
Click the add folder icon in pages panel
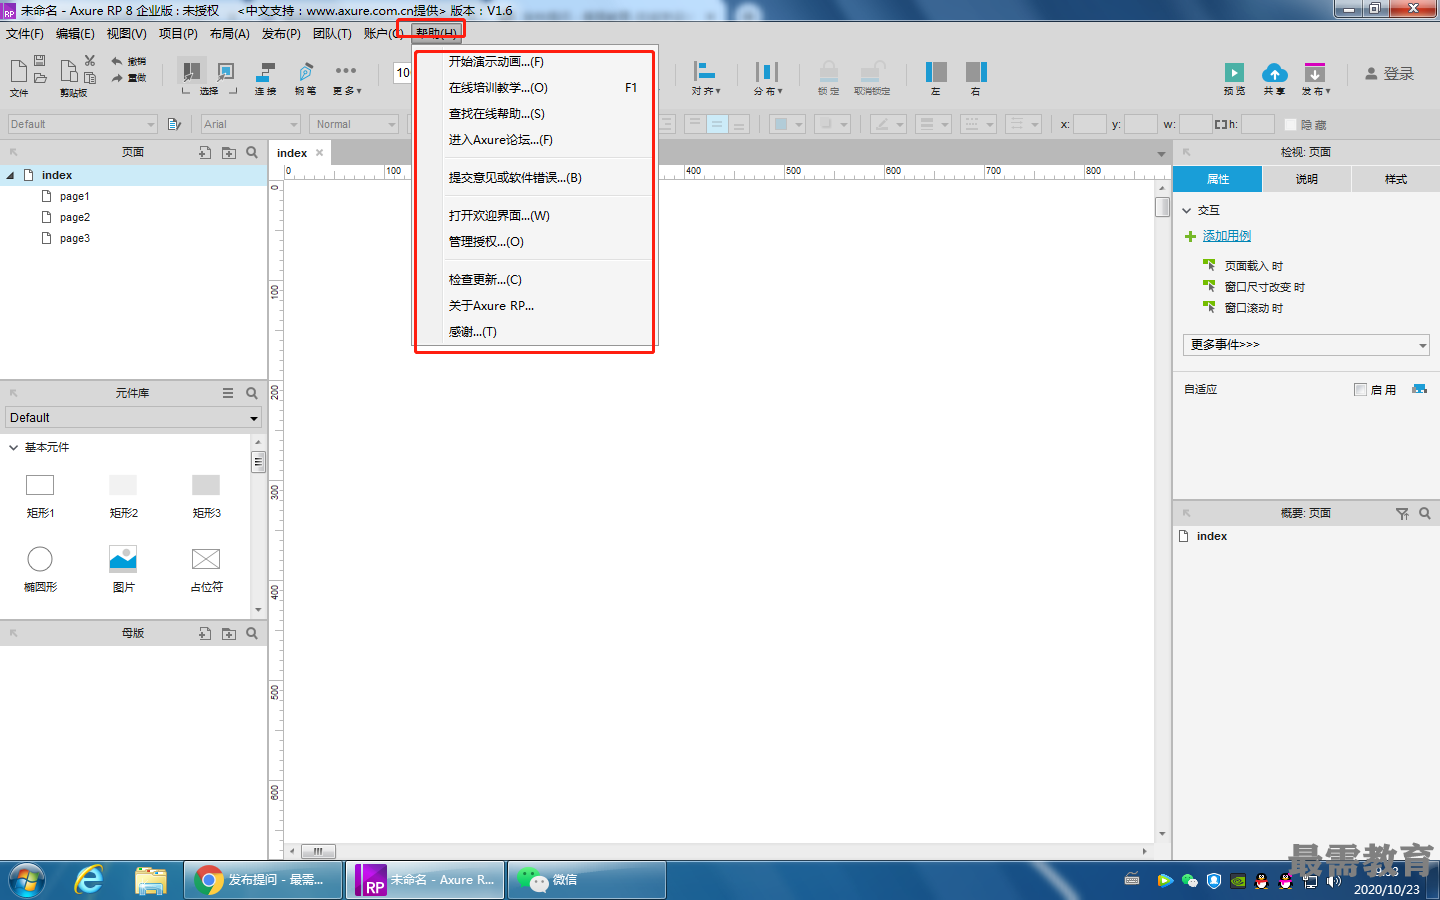click(x=229, y=152)
